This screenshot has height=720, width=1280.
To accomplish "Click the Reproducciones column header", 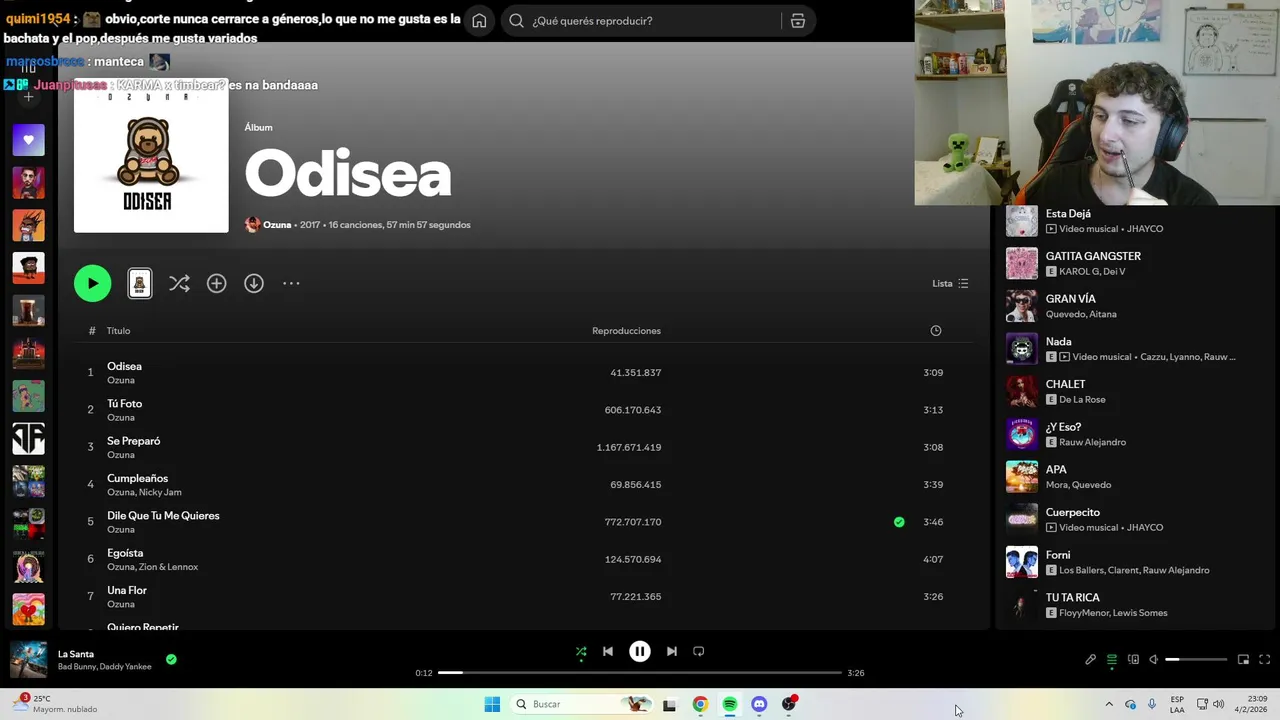I will 626,331.
